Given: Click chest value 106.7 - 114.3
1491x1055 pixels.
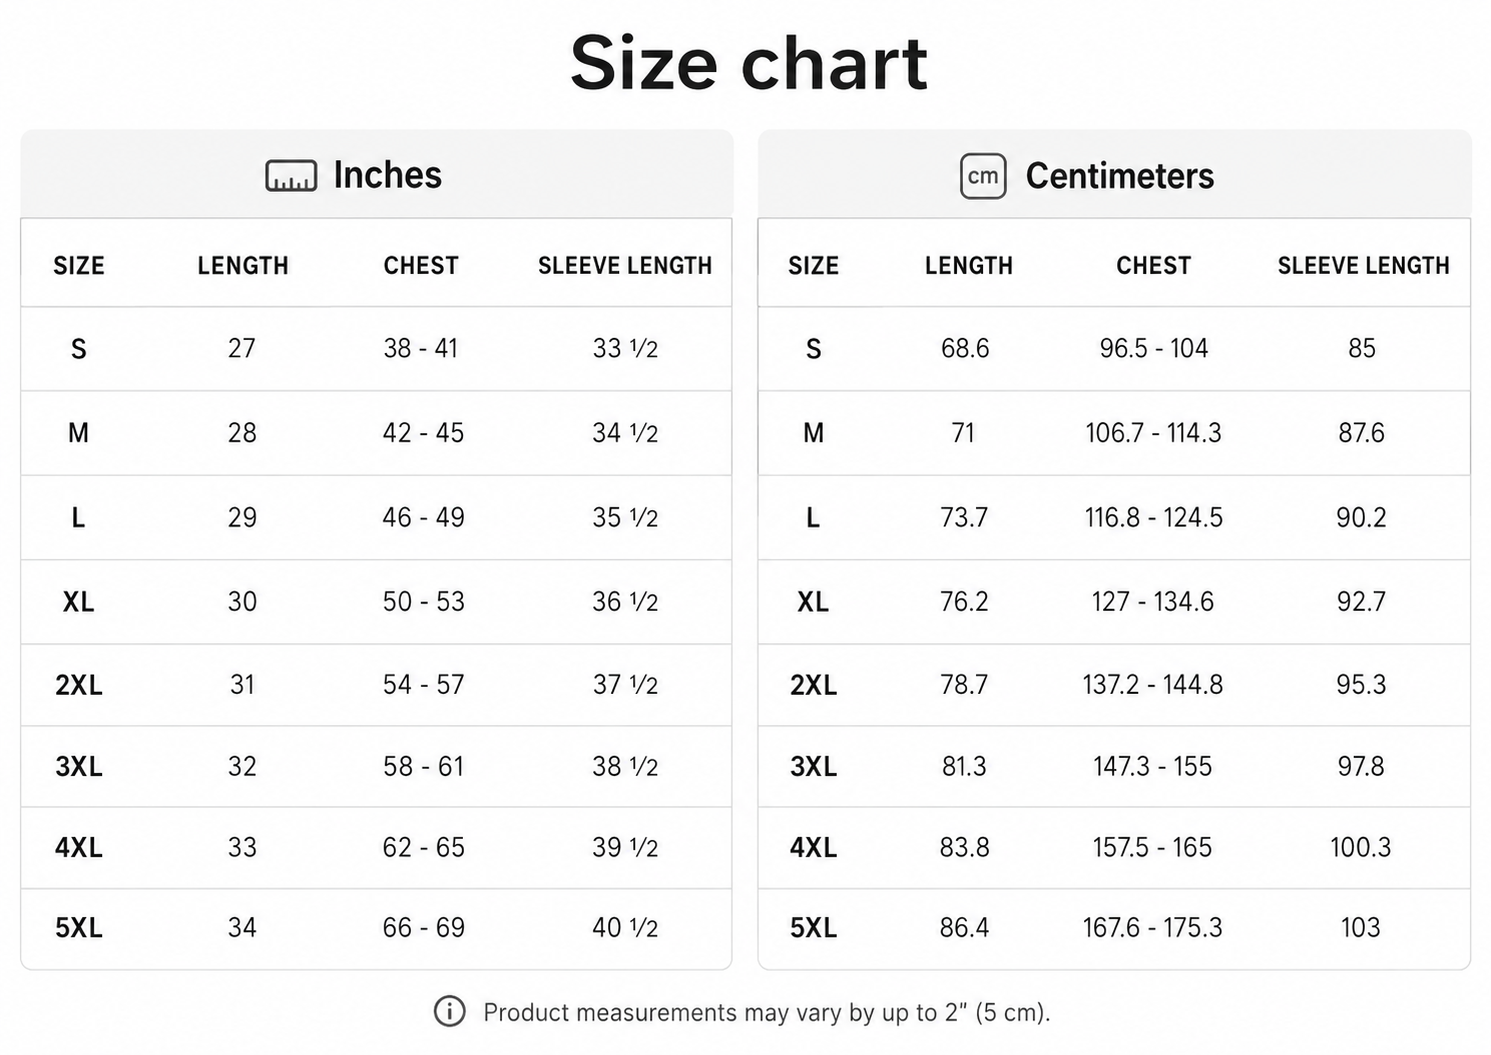Looking at the screenshot, I should coord(1154,433).
